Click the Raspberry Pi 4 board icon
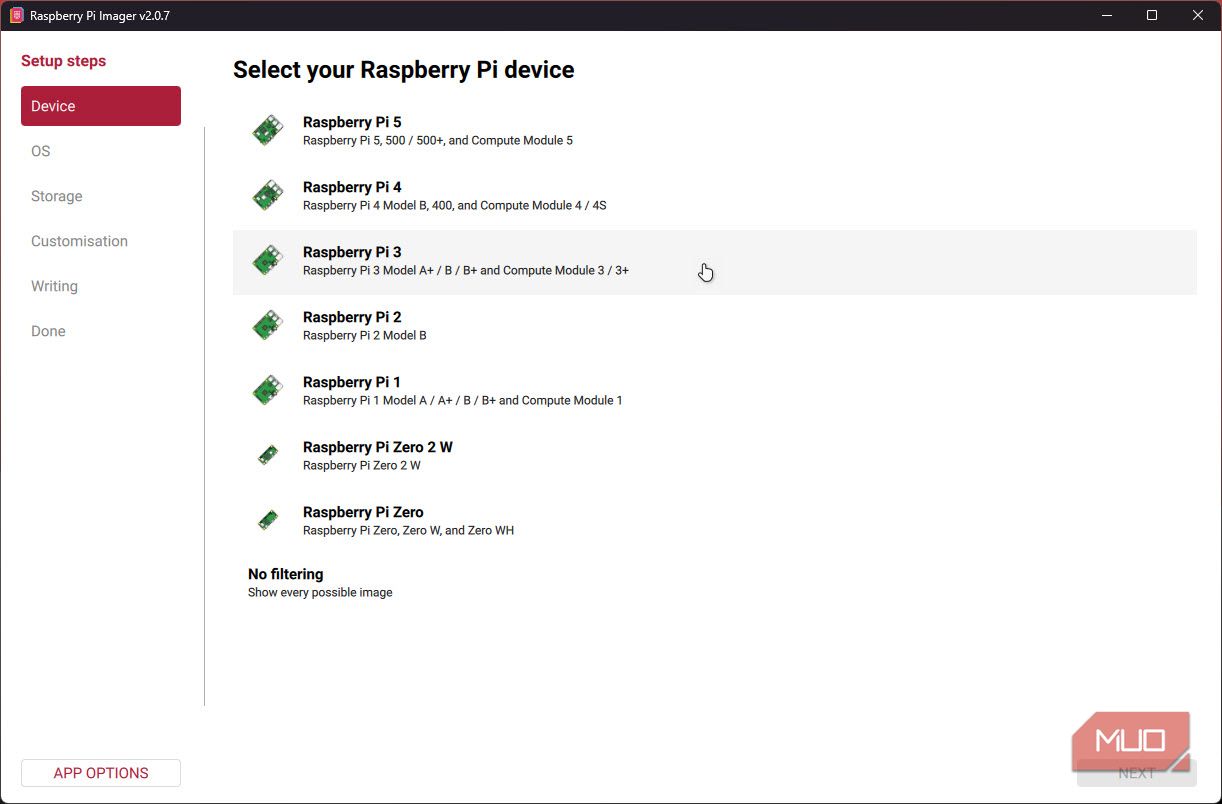 click(x=267, y=196)
